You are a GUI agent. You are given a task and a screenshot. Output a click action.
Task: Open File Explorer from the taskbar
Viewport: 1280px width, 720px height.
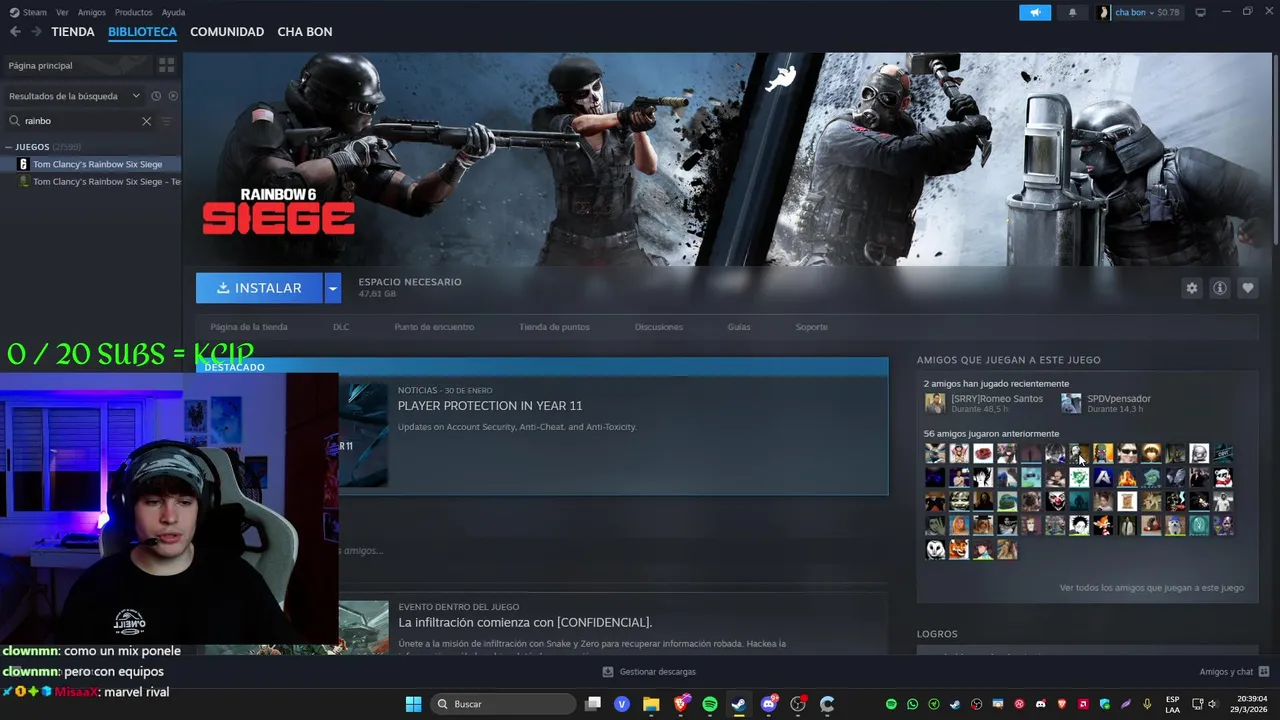pyautogui.click(x=651, y=704)
